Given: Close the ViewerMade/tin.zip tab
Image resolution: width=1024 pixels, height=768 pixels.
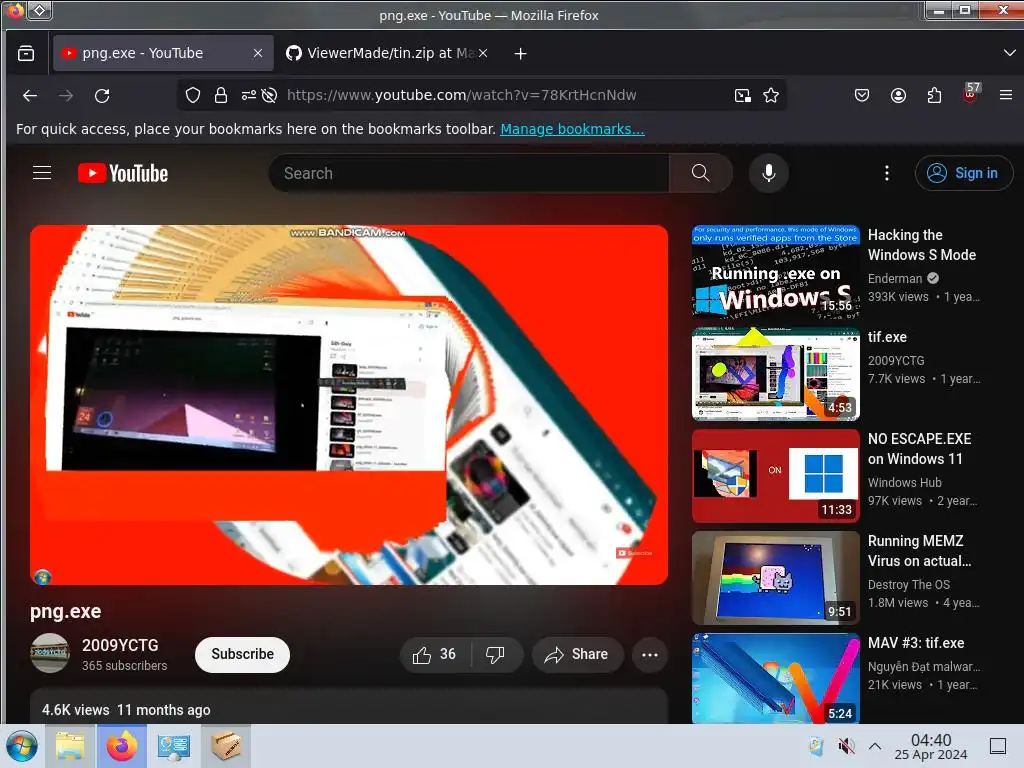Looking at the screenshot, I should pyautogui.click(x=483, y=54).
